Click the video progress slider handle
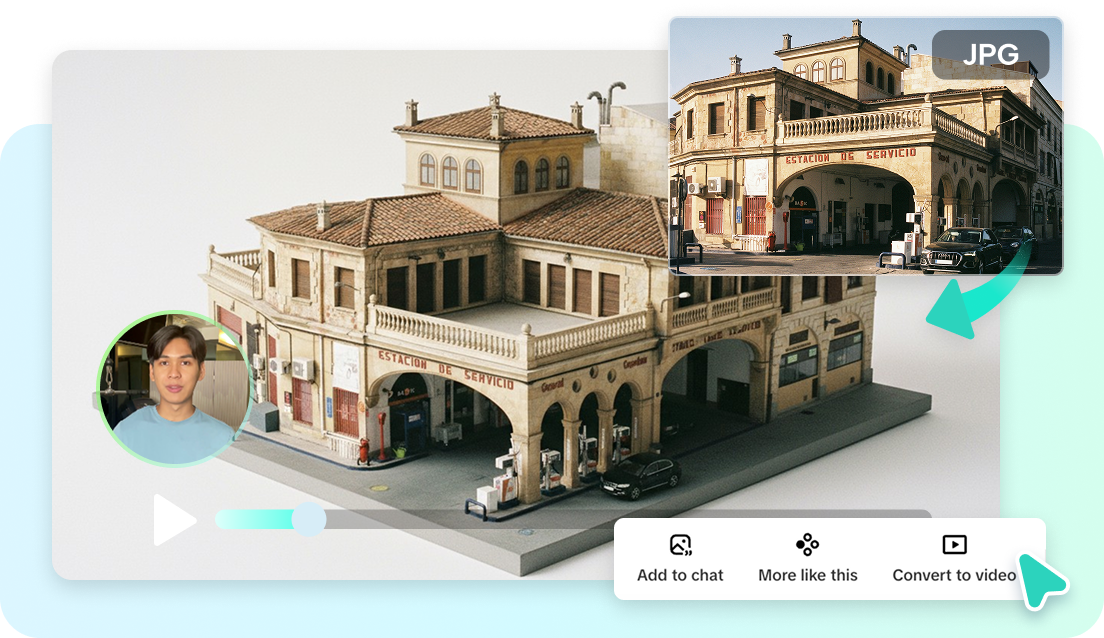The height and width of the screenshot is (638, 1104). 308,520
